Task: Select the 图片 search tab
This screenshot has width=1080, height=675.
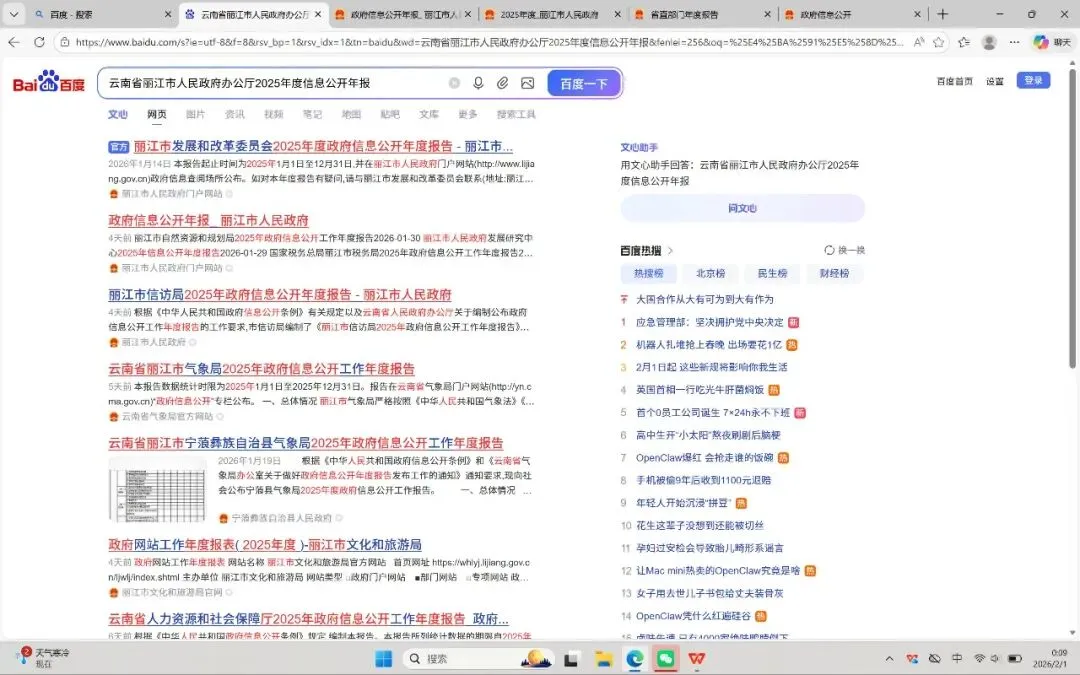Action: (x=196, y=114)
